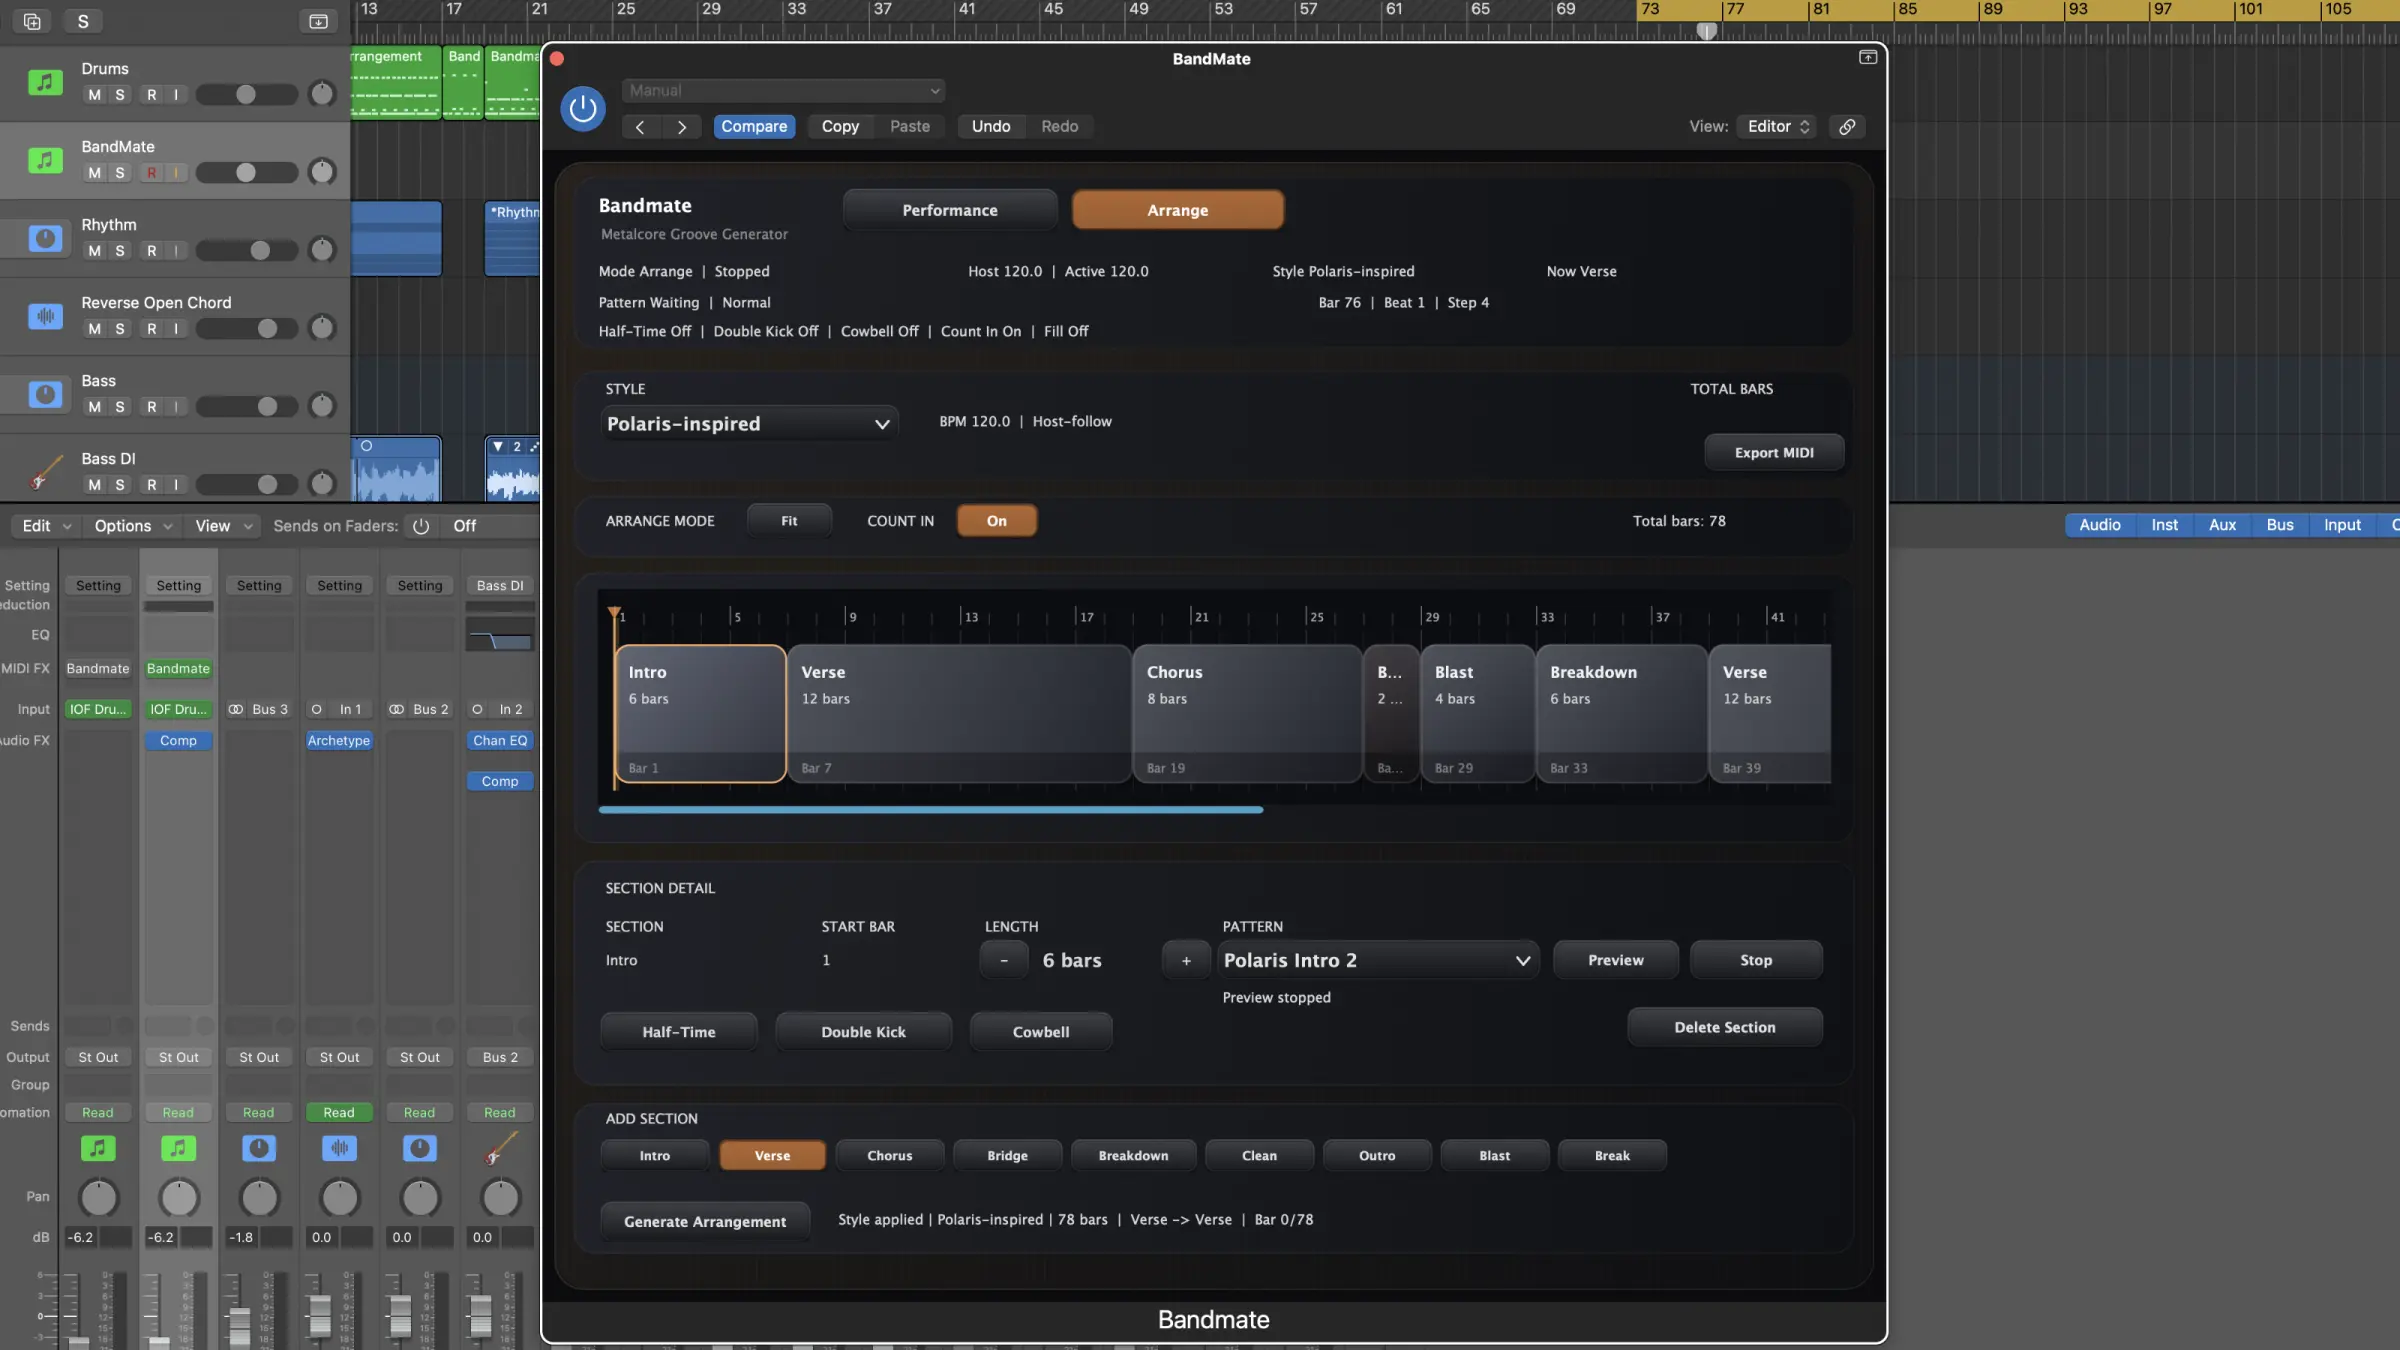Open the Manual preset dropdown
Viewport: 2400px width, 1350px height.
(783, 90)
